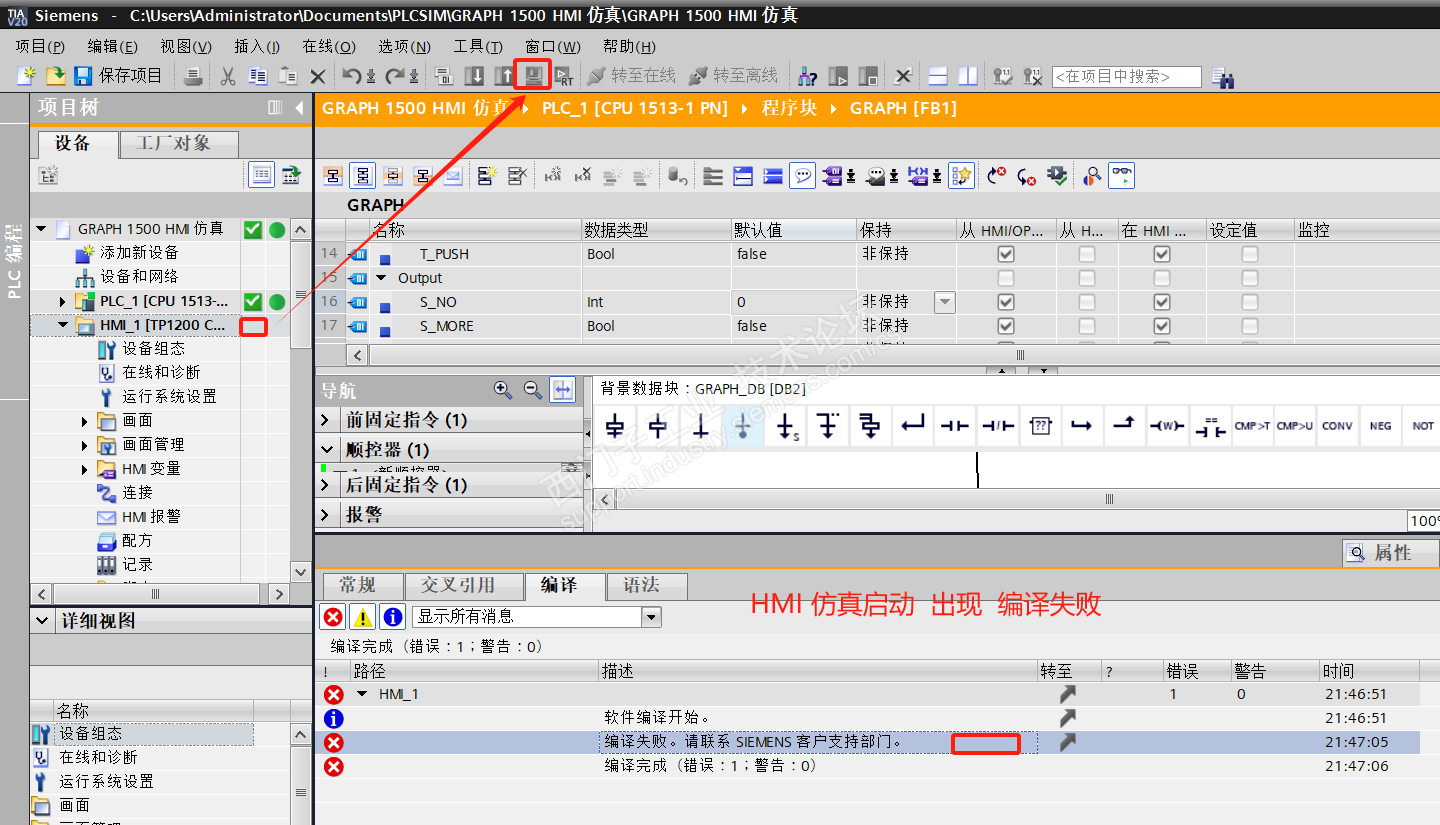Insert a normally closed contact from GRAPH toolbar

click(996, 426)
